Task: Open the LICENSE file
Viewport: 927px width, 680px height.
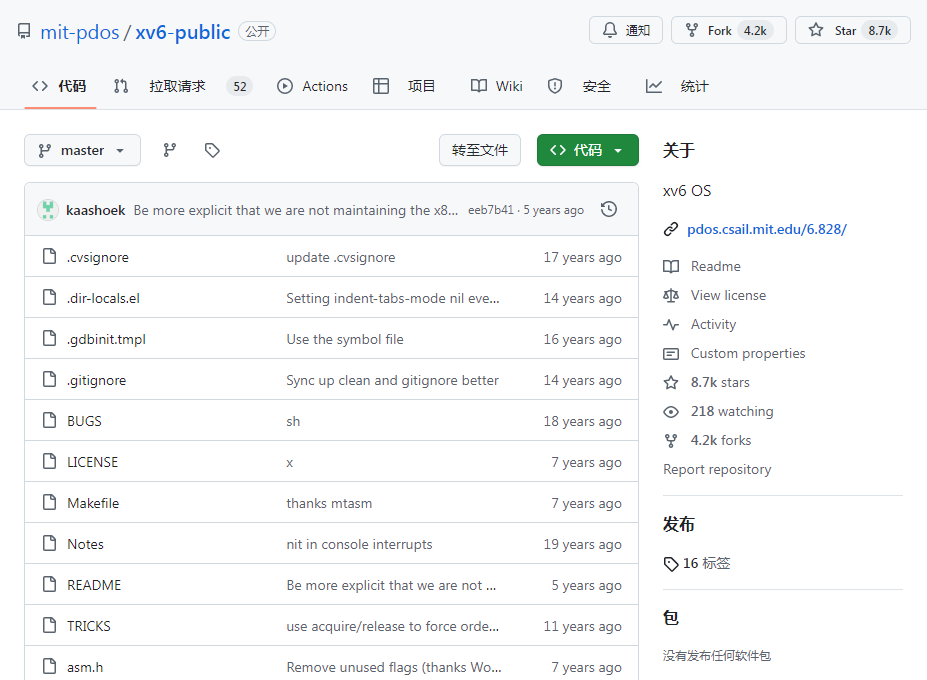Action: [x=92, y=462]
